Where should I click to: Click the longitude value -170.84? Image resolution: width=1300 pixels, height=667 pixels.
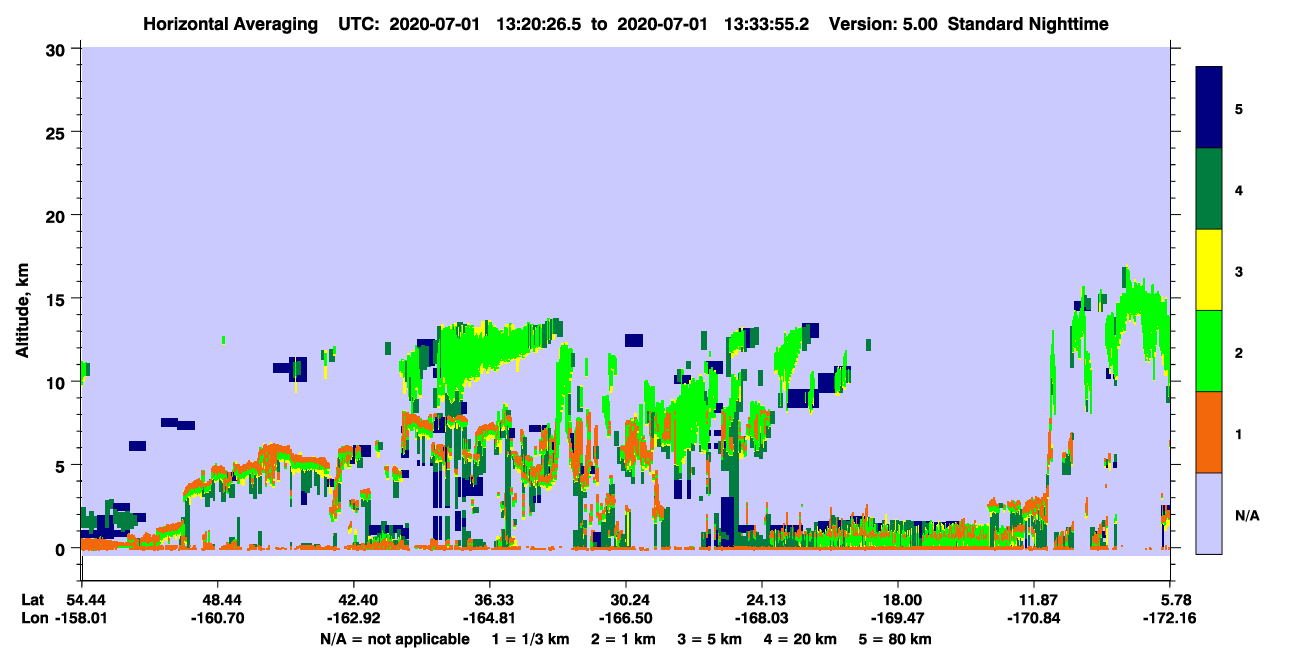[x=1034, y=619]
